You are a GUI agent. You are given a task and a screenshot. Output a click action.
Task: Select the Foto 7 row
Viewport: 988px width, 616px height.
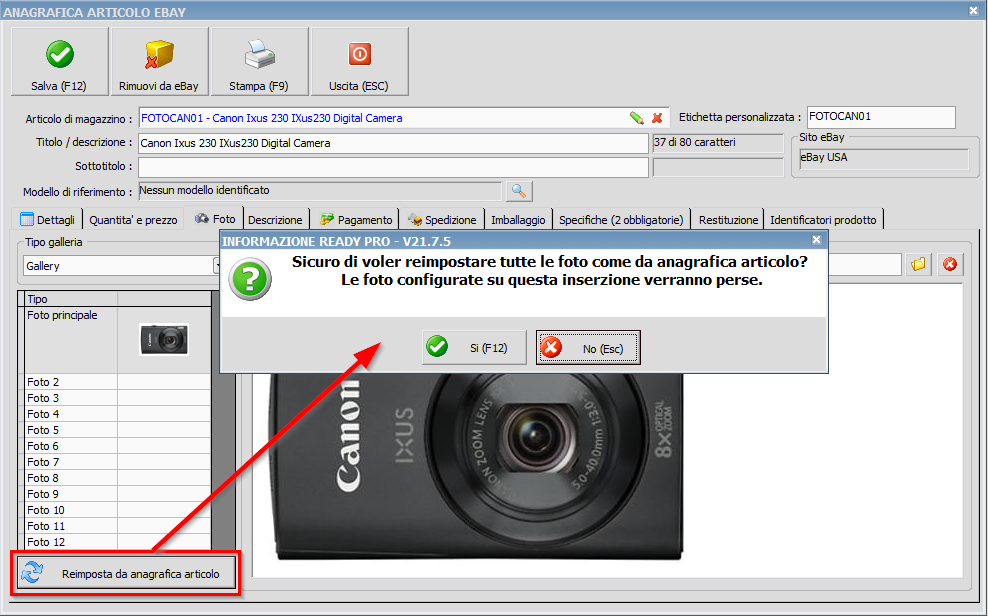(x=118, y=462)
